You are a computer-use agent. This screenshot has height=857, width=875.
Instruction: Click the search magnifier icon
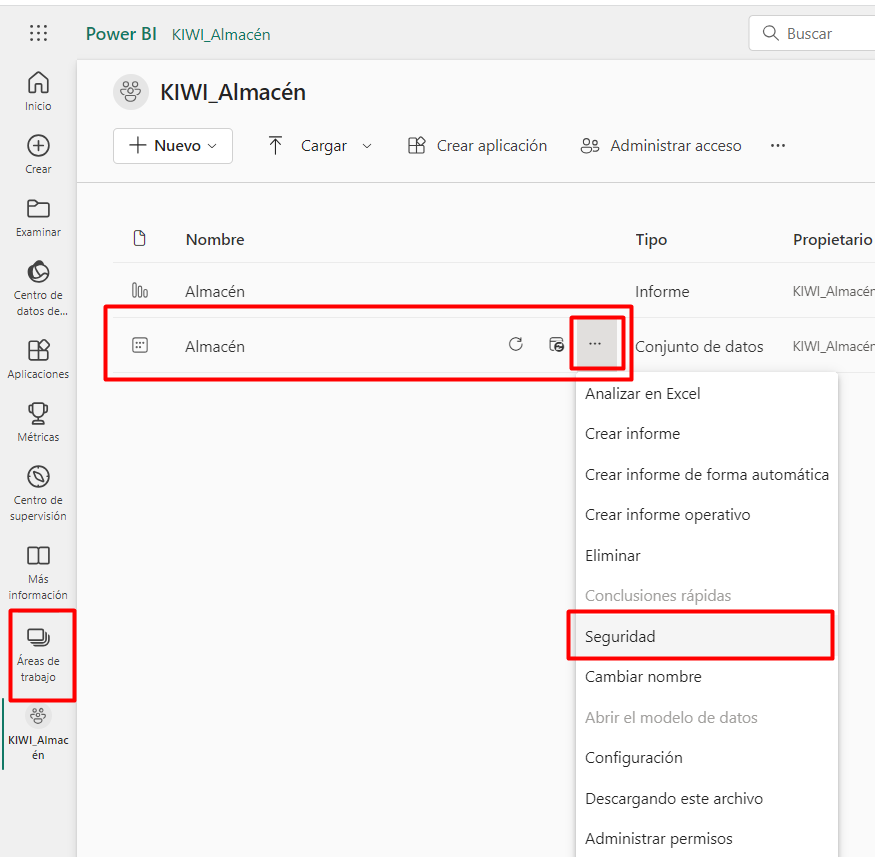click(770, 33)
